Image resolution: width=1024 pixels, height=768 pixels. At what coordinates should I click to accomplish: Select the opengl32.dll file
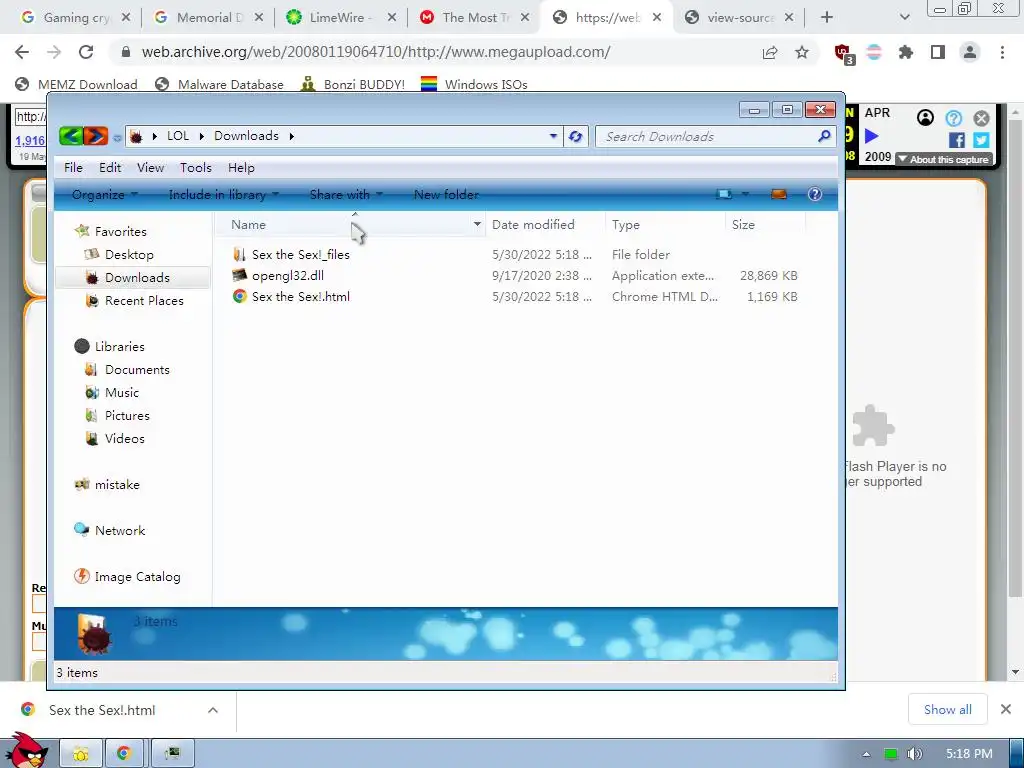click(287, 276)
